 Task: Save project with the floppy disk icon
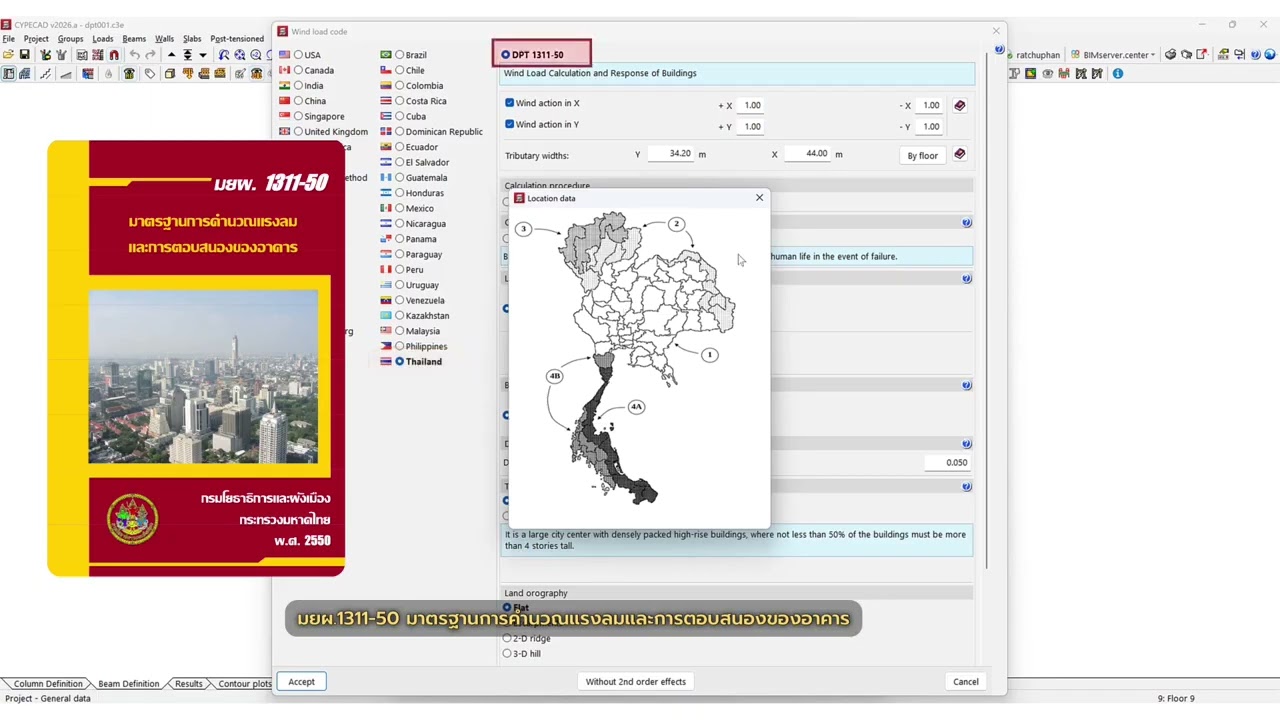pyautogui.click(x=24, y=55)
